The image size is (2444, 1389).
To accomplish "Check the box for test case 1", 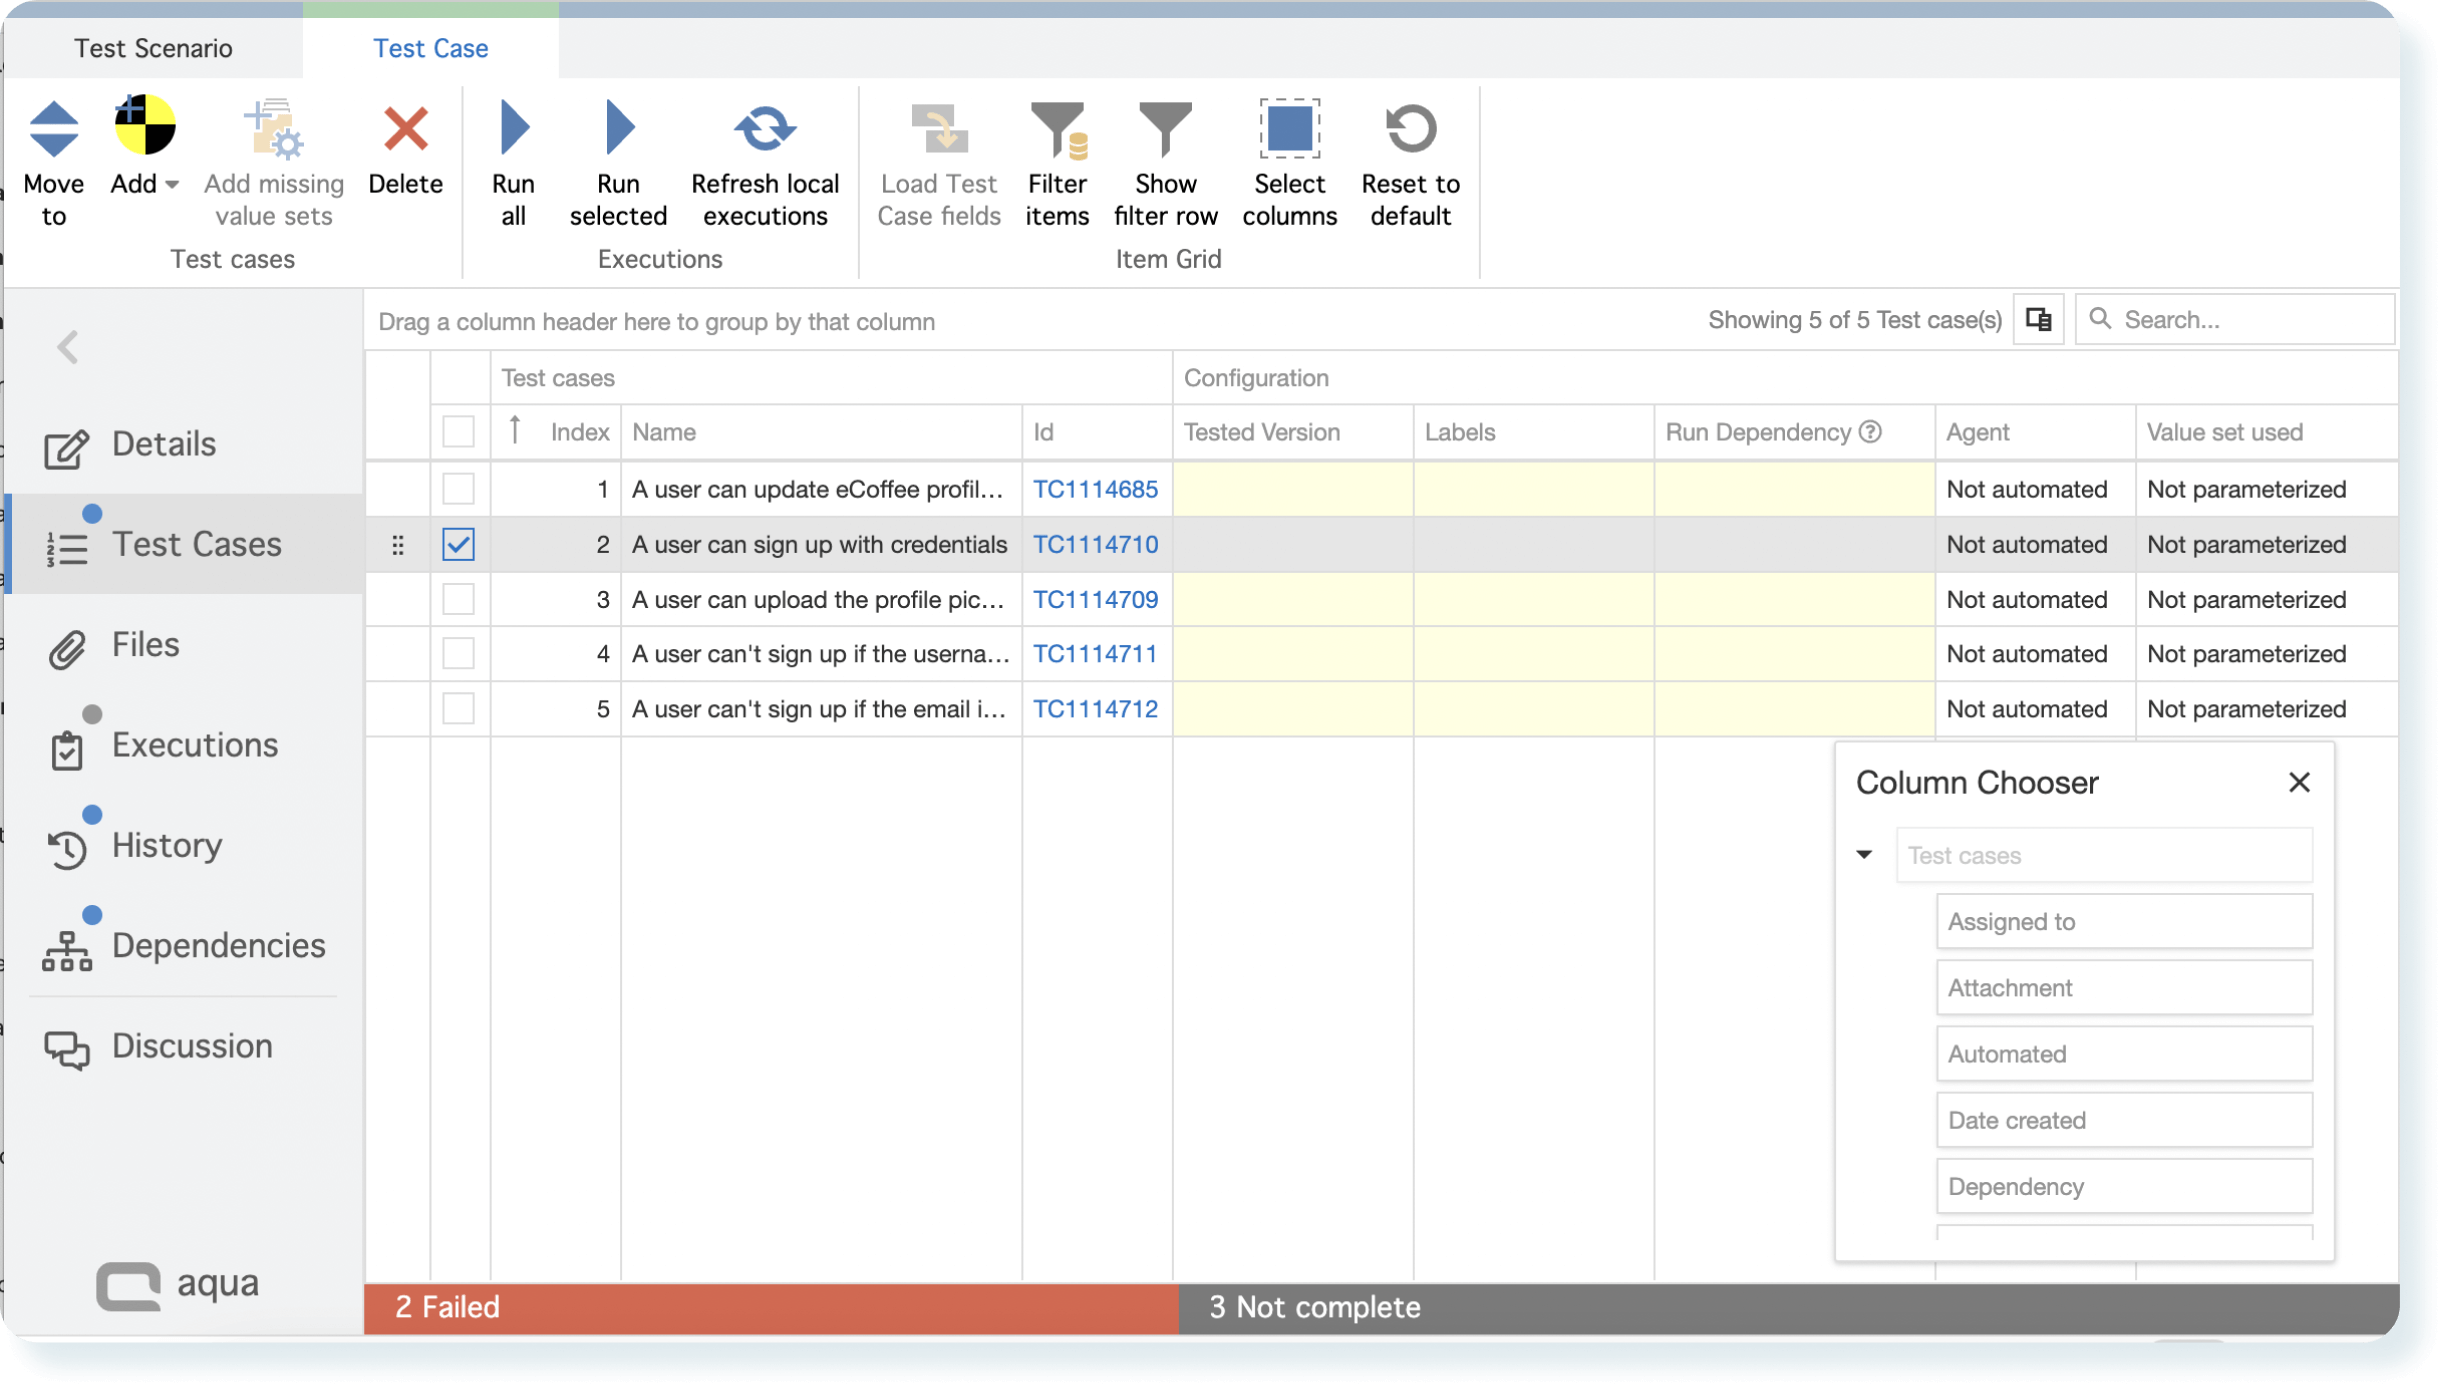I will click(x=458, y=489).
